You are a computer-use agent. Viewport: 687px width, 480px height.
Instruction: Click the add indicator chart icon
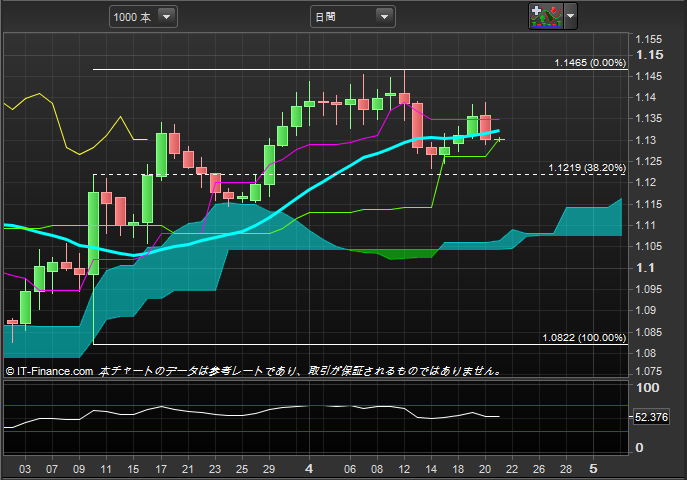click(545, 16)
